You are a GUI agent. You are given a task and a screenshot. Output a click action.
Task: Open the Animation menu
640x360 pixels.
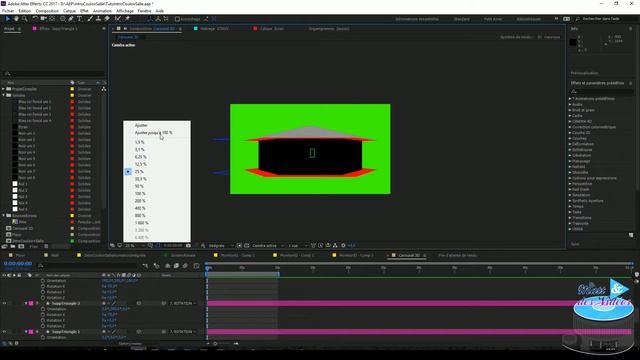point(102,11)
